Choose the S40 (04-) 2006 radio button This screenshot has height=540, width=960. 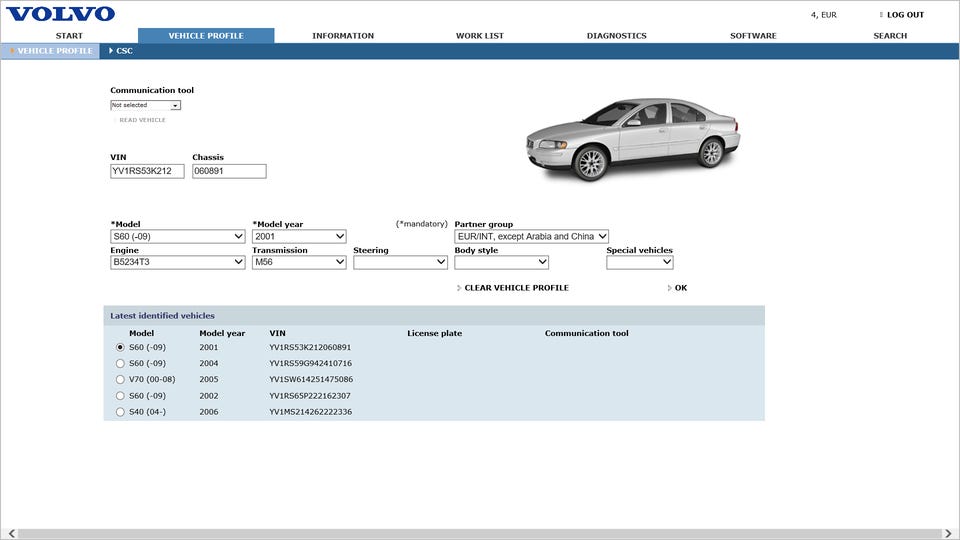coord(121,411)
